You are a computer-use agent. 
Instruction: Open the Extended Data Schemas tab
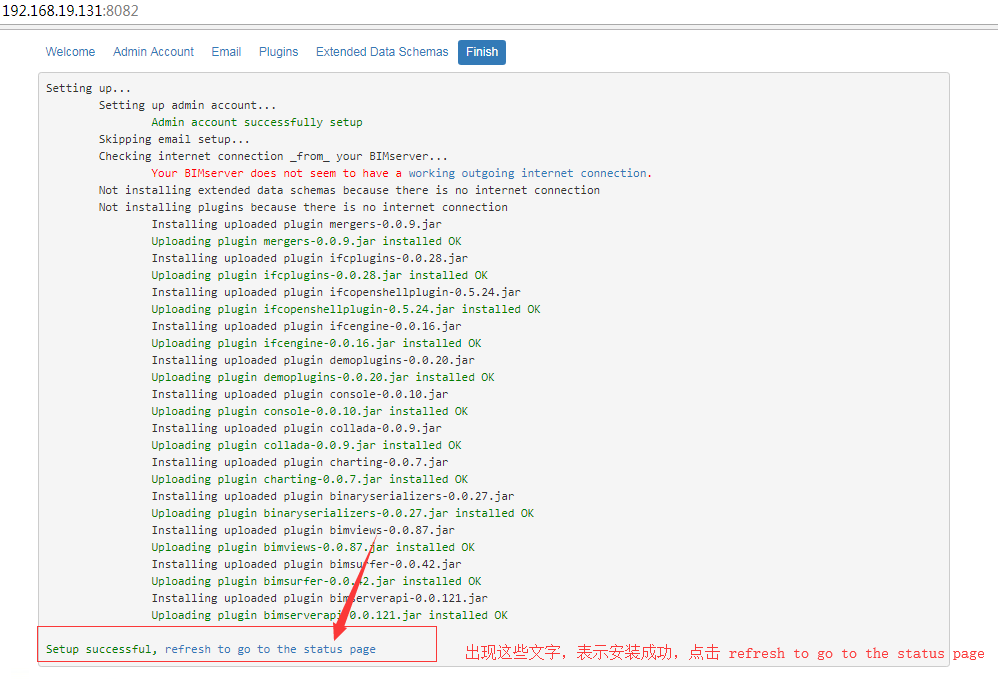click(x=382, y=52)
